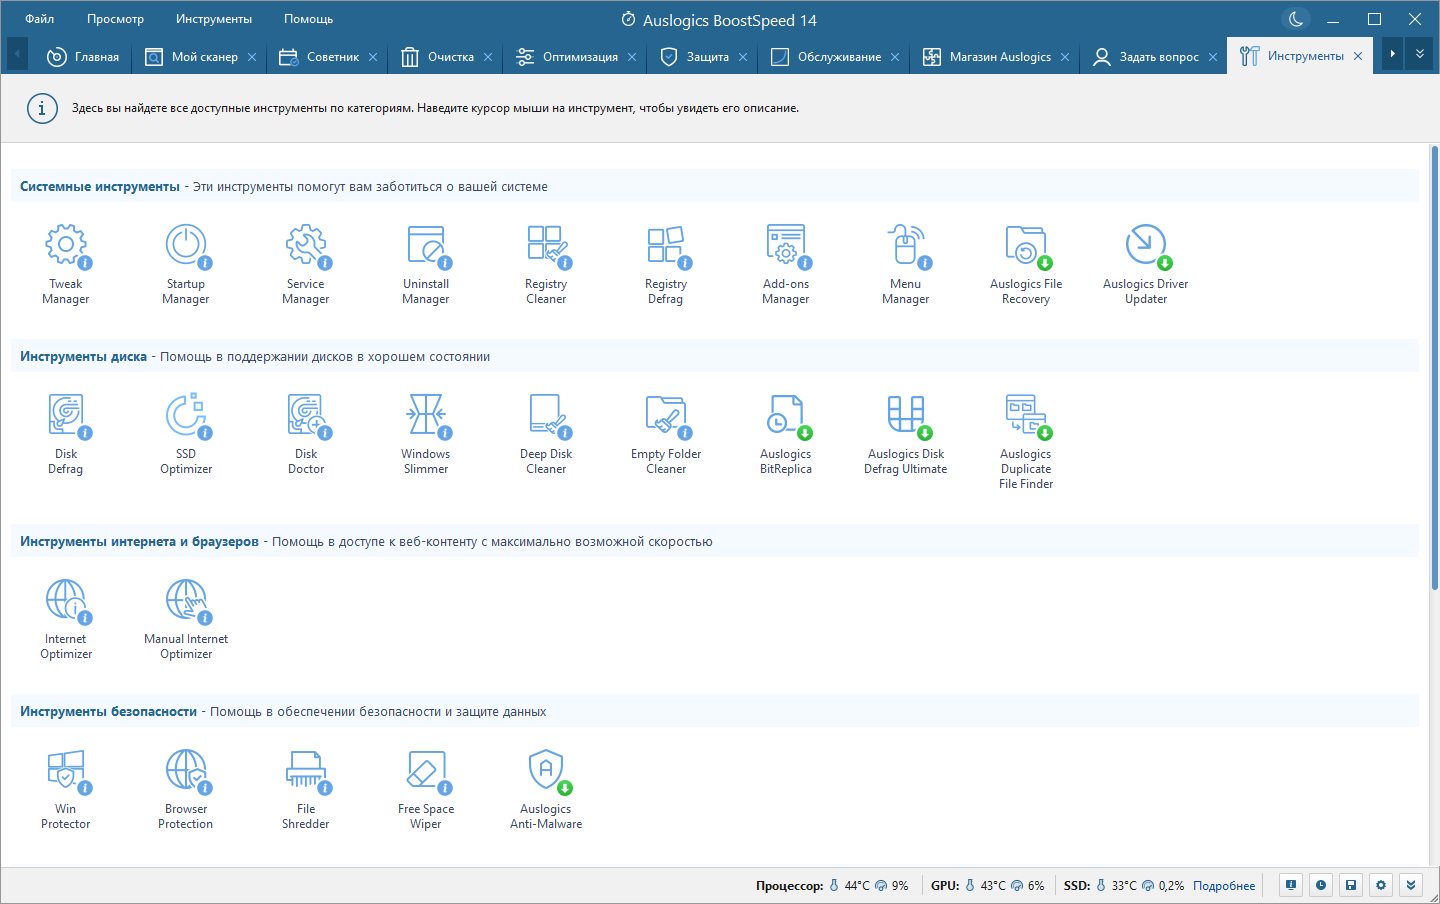Download Auslogics Anti-Malware
Screen dimensions: 1440x904
coord(546,789)
